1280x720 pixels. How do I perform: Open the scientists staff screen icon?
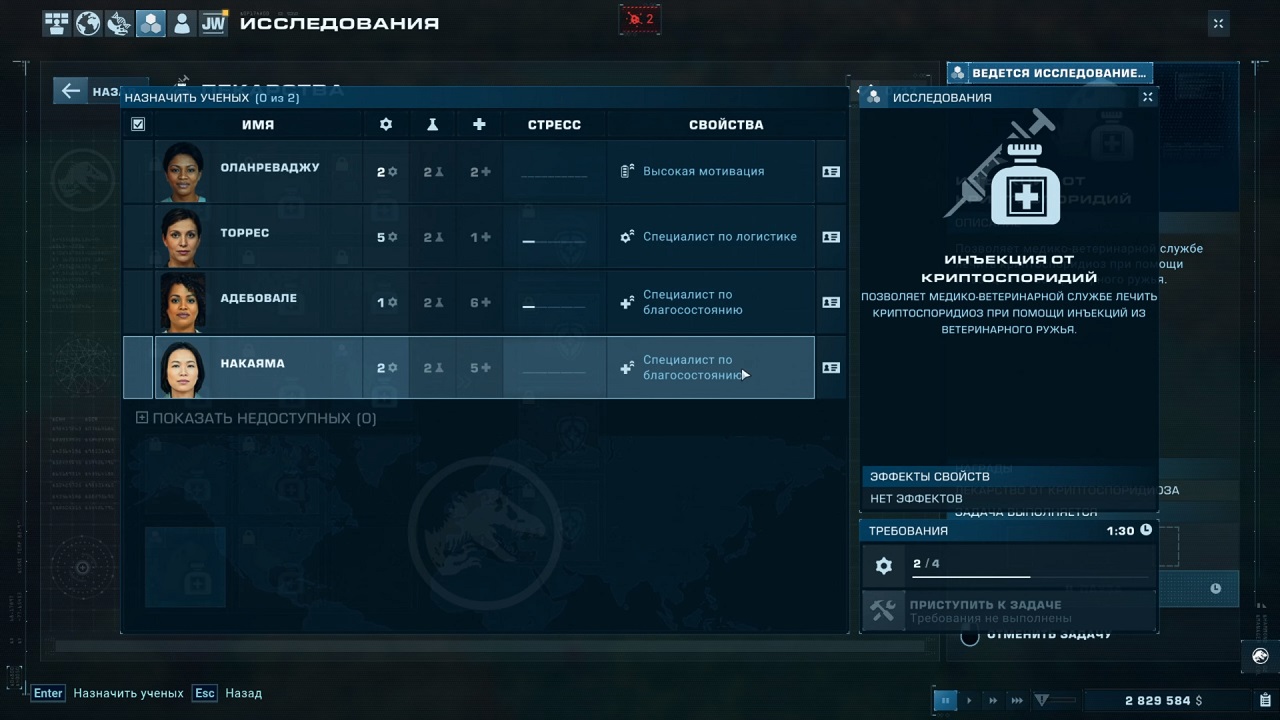pos(181,23)
